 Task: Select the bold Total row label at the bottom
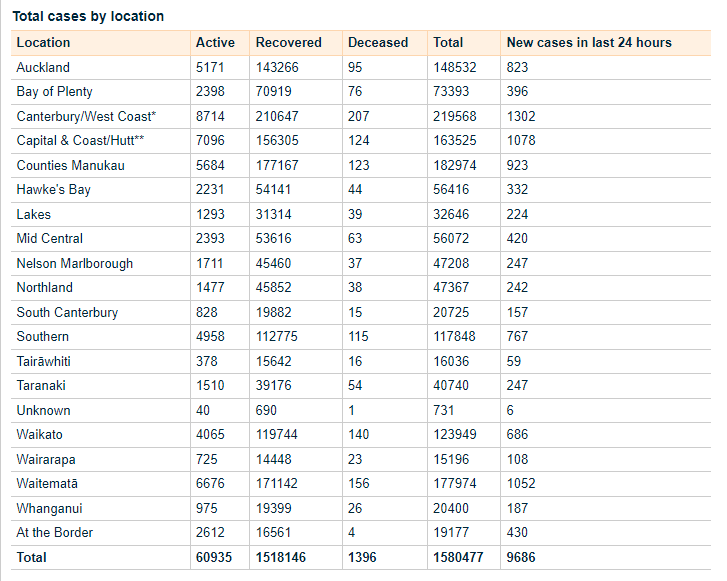click(32, 557)
